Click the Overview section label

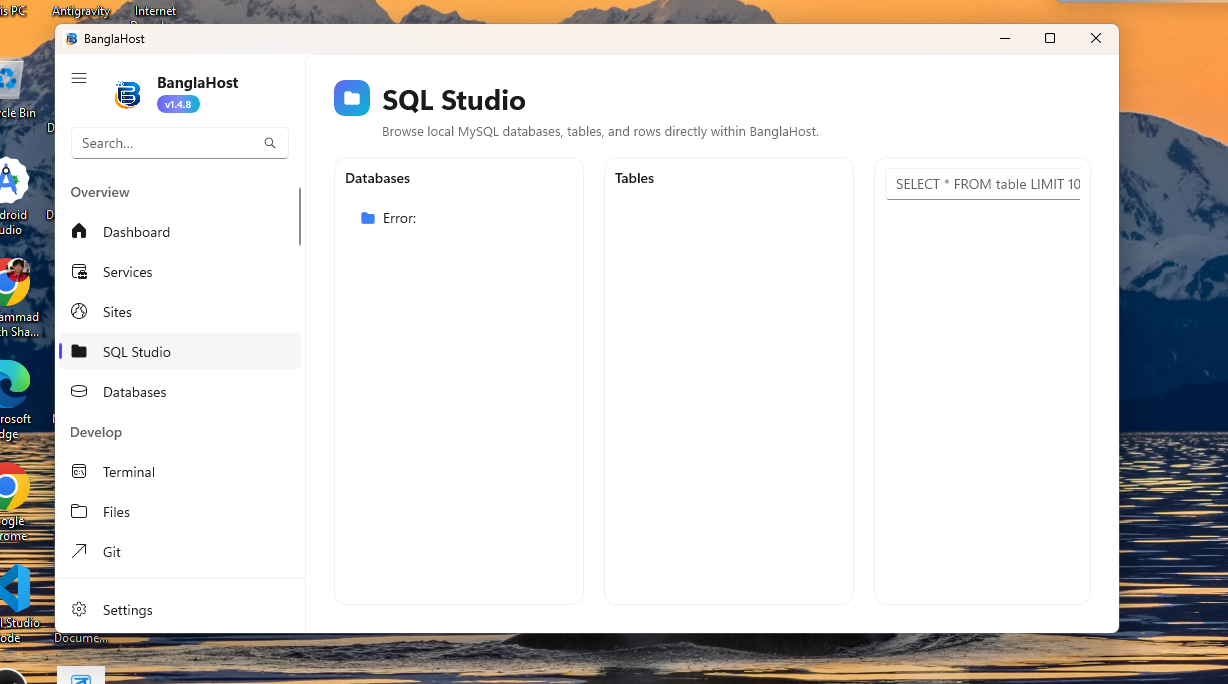pyautogui.click(x=100, y=192)
